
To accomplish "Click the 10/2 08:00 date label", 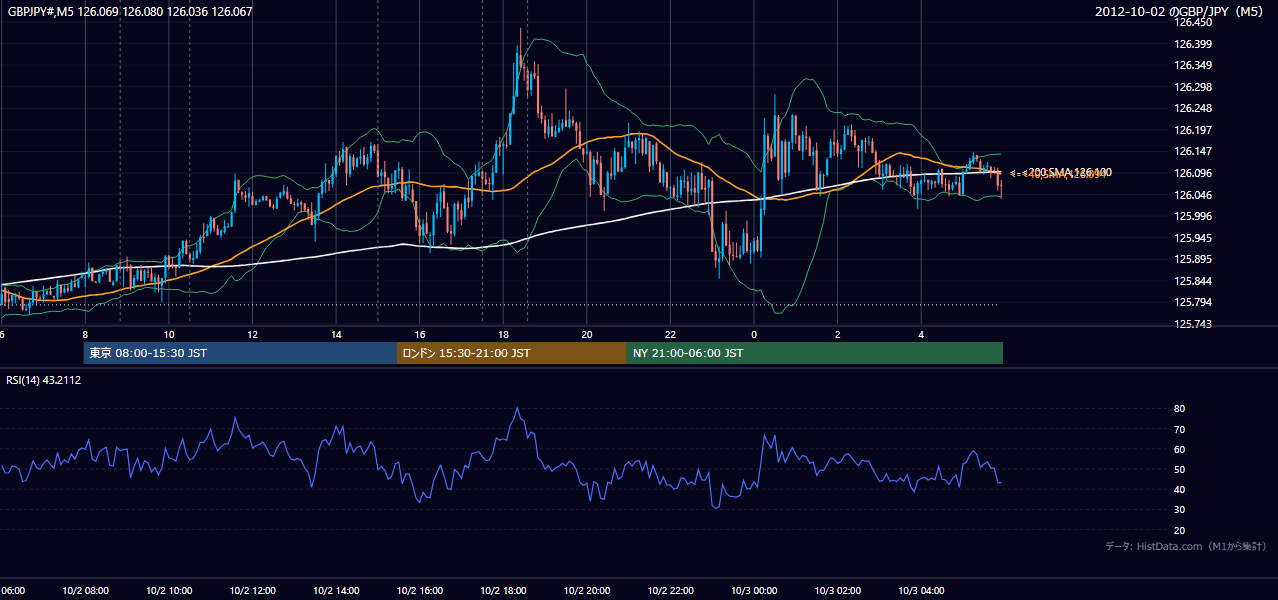I will pyautogui.click(x=85, y=591).
